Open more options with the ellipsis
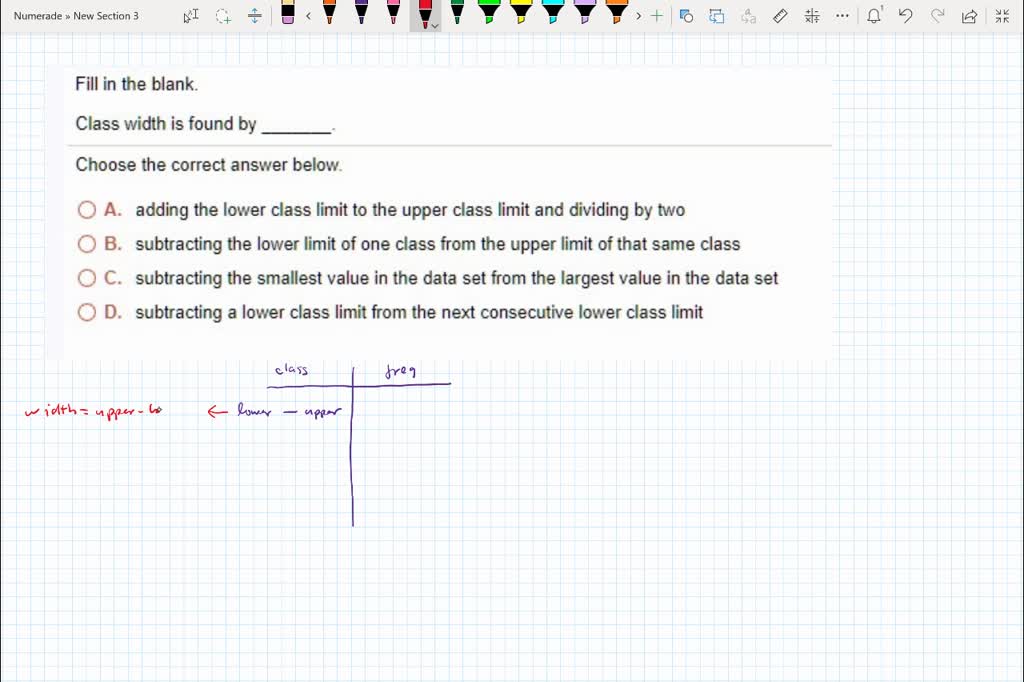1024x682 pixels. click(x=841, y=16)
